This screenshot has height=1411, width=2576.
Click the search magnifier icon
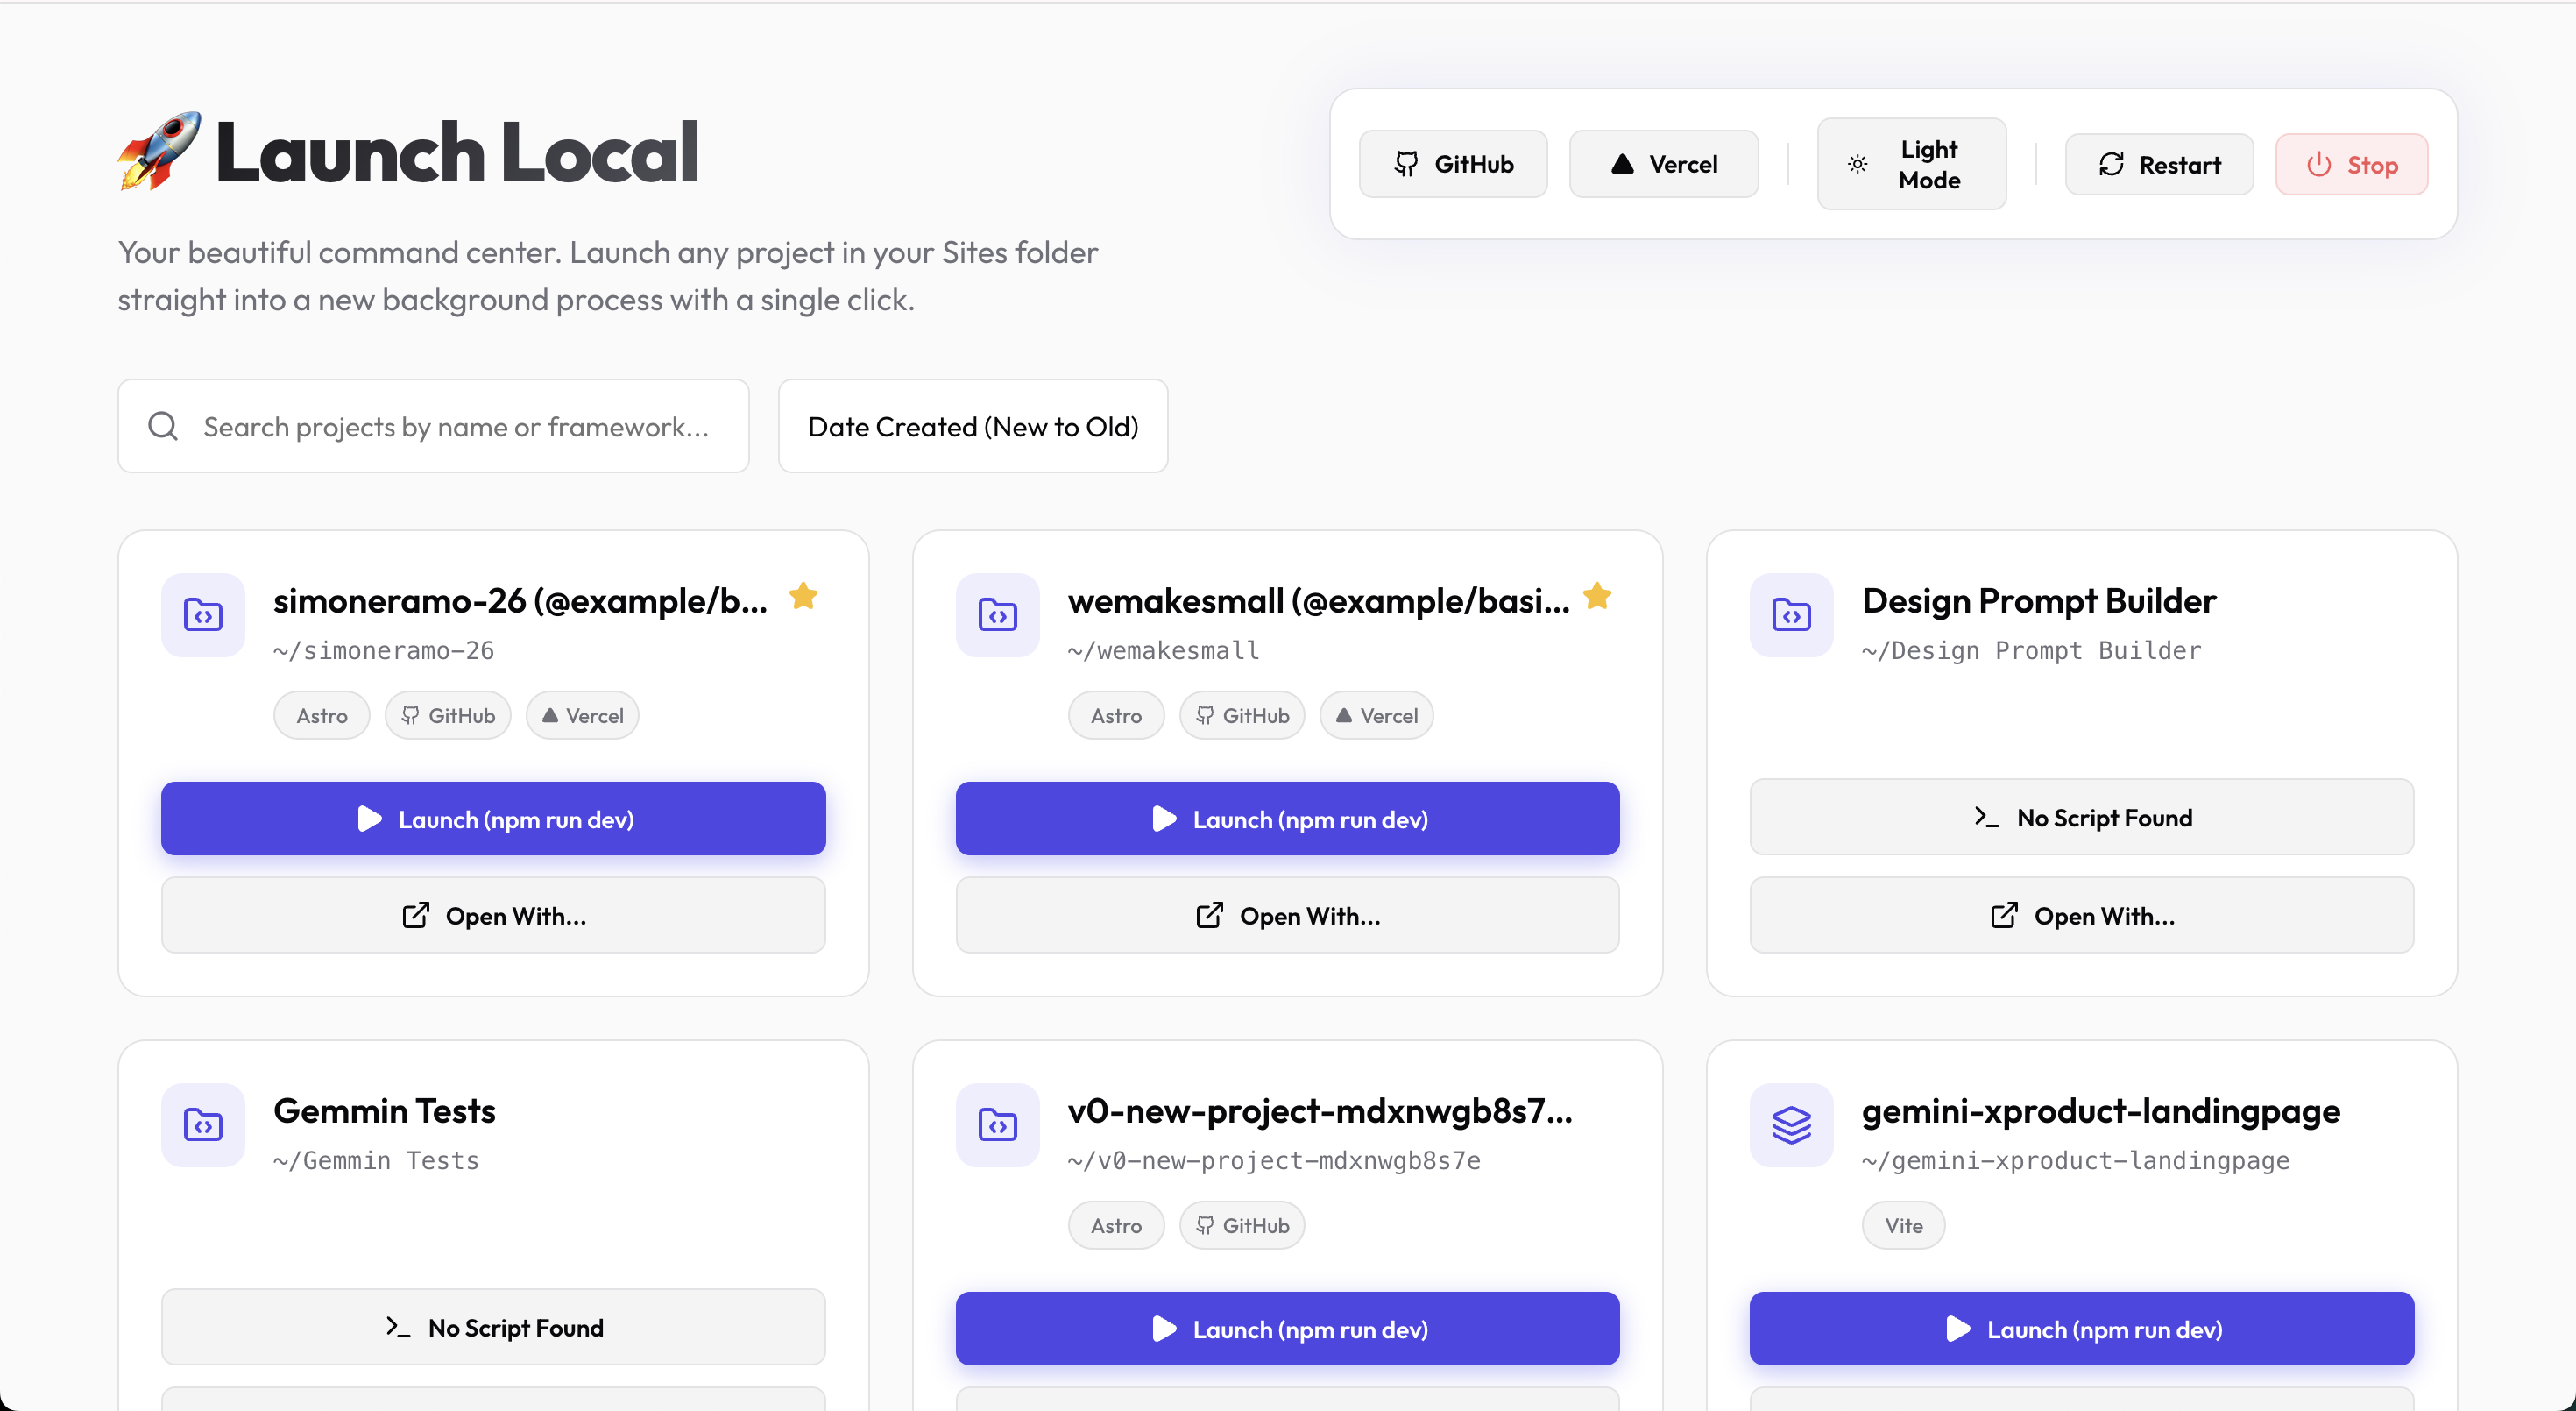coord(163,426)
